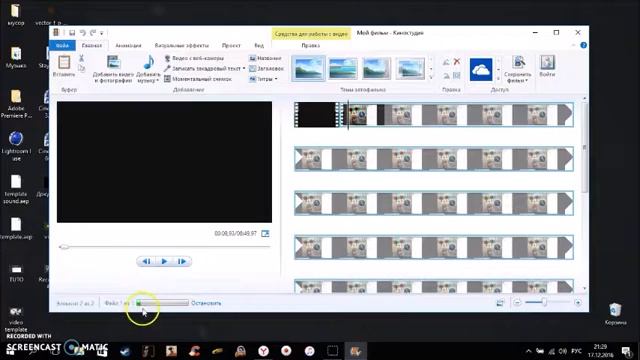Step to next frame
The height and width of the screenshot is (360, 640).
click(x=182, y=261)
